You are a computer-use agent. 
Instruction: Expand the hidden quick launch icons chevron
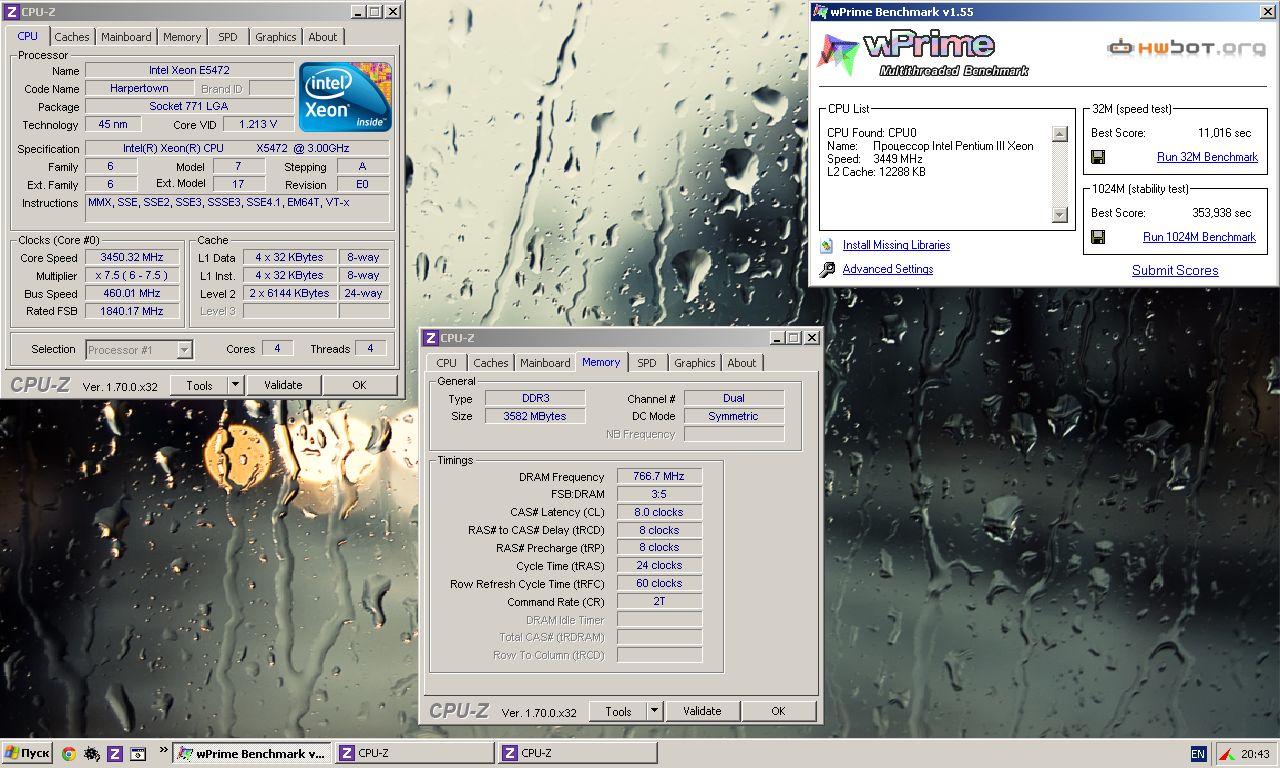[163, 749]
